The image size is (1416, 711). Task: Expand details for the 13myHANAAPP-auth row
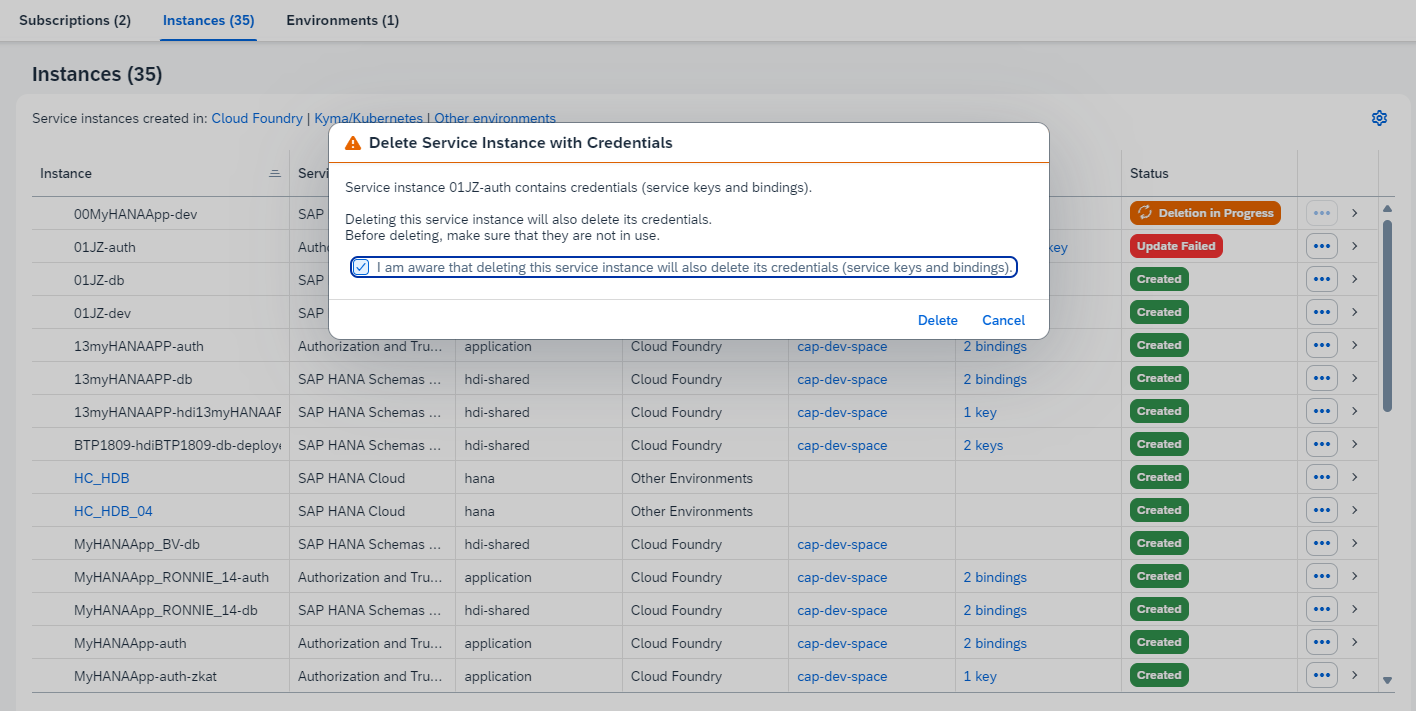tap(1354, 345)
